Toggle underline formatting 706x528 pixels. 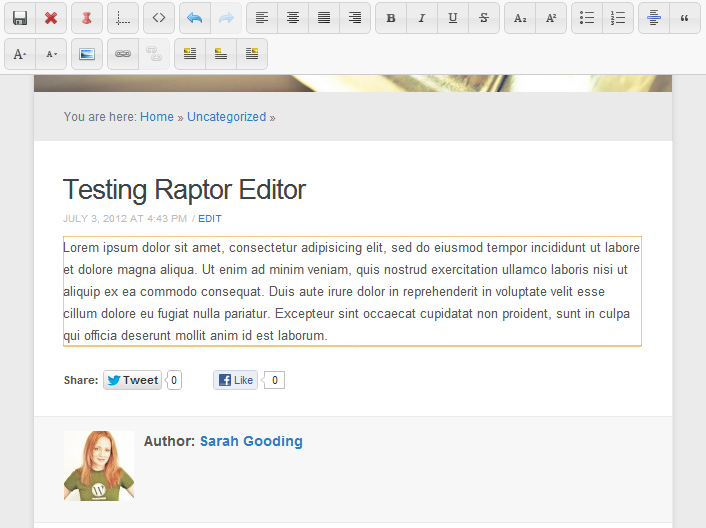click(x=453, y=18)
